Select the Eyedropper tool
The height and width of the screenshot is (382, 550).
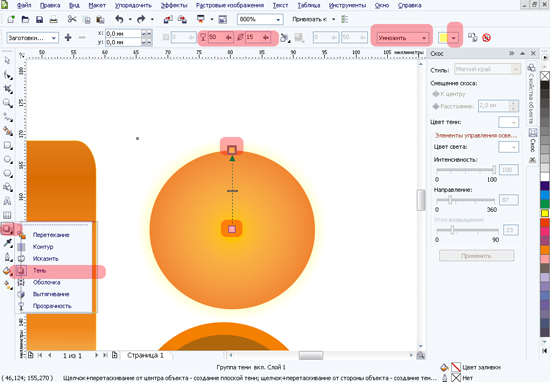7,243
